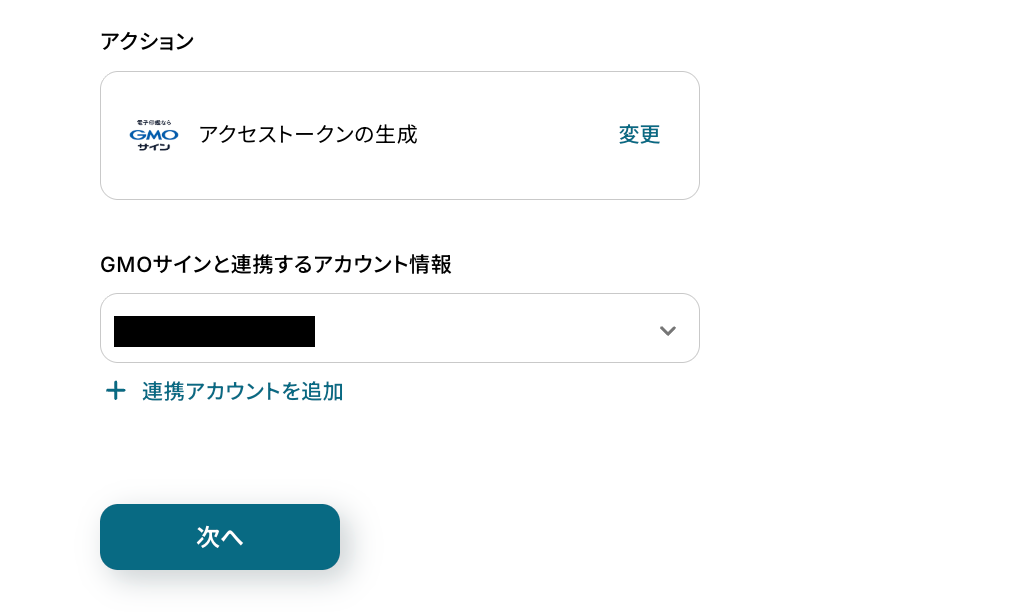This screenshot has height=612, width=1018.
Task: Click the GMOサインと連携するアカウント情報 label
Action: 275,265
